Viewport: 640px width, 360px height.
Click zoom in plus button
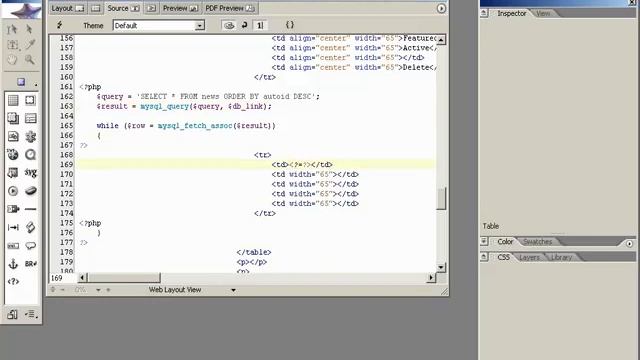(108, 290)
